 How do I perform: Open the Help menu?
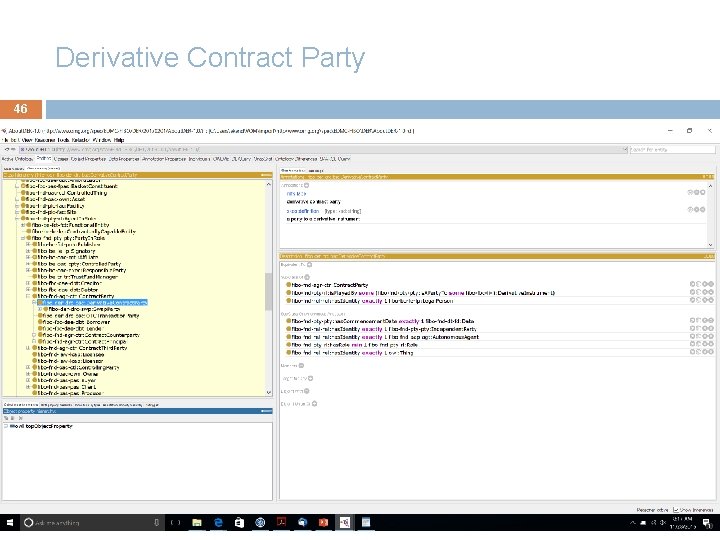tap(118, 140)
